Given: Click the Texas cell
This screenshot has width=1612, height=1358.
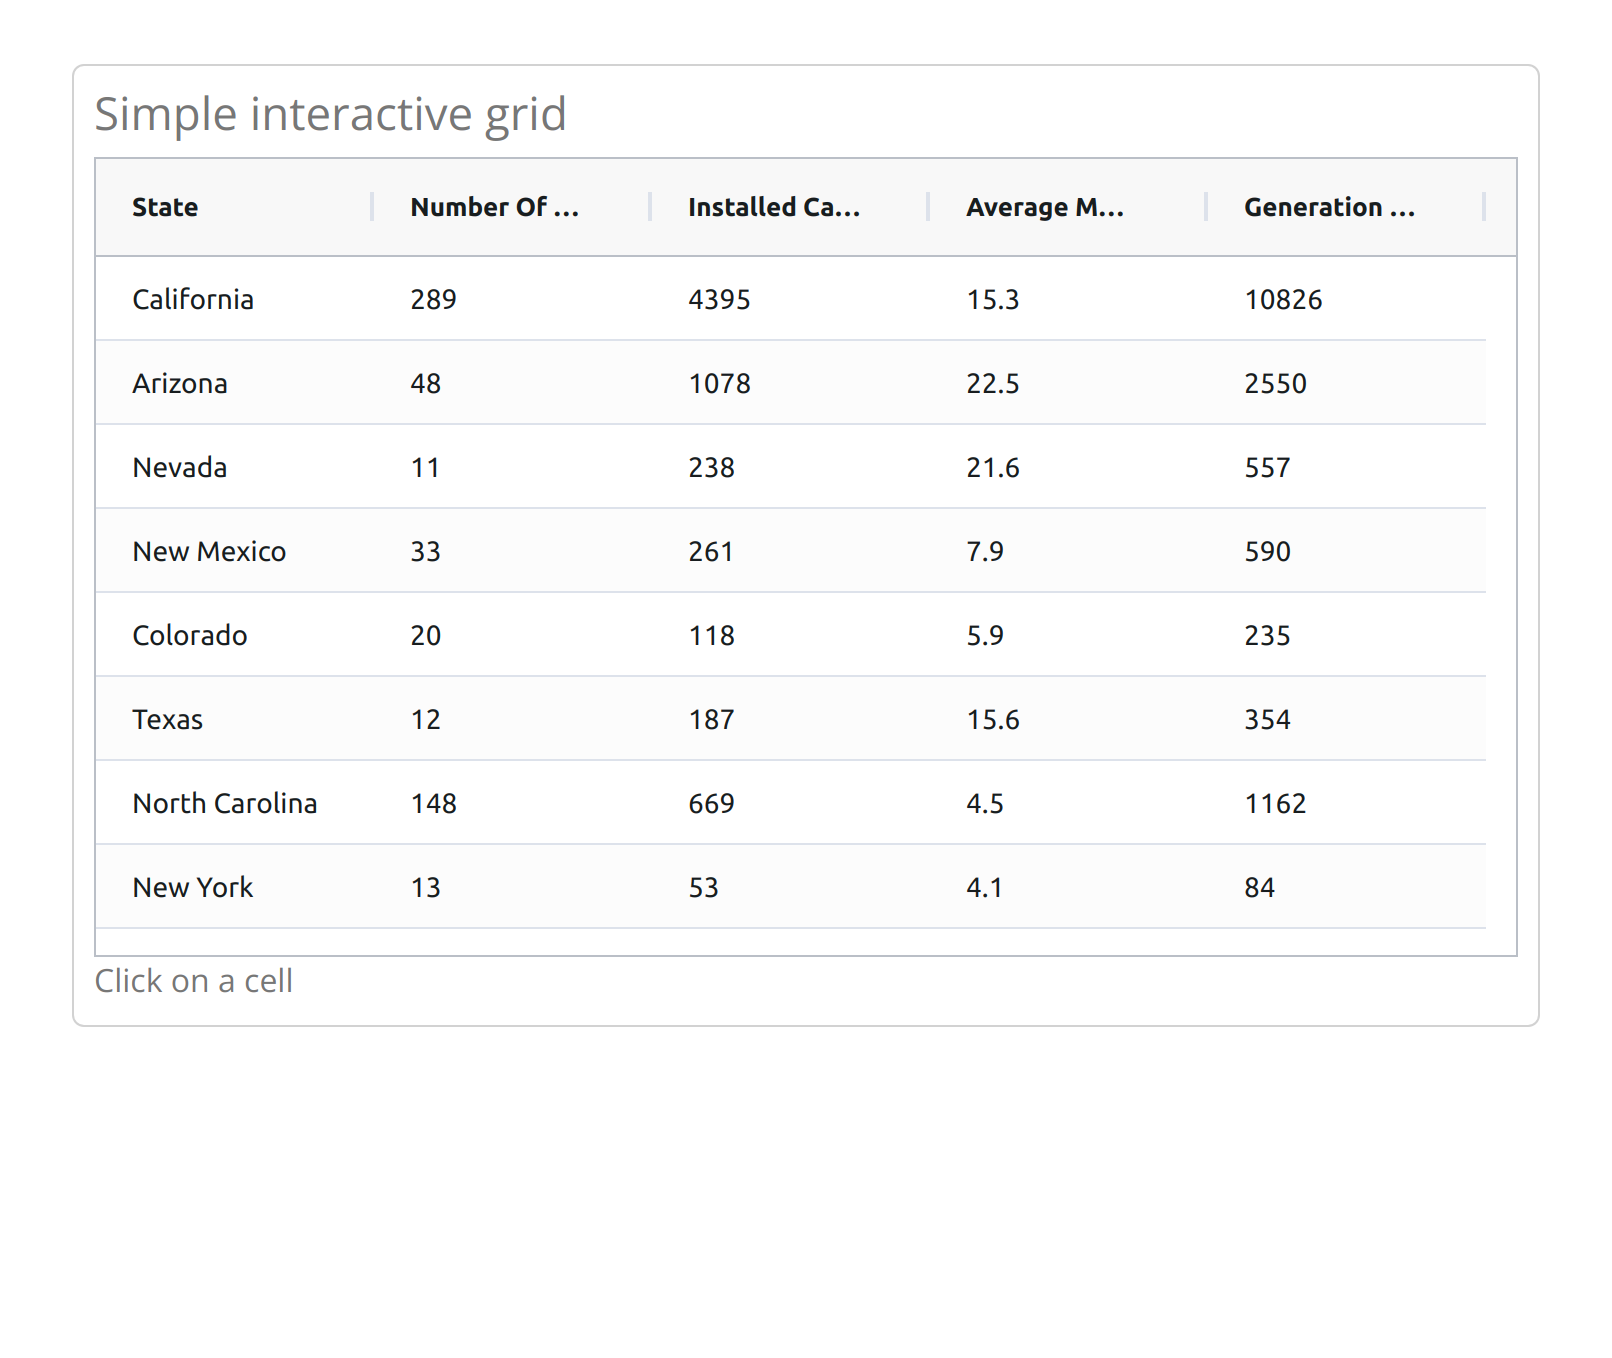Looking at the screenshot, I should pyautogui.click(x=234, y=719).
